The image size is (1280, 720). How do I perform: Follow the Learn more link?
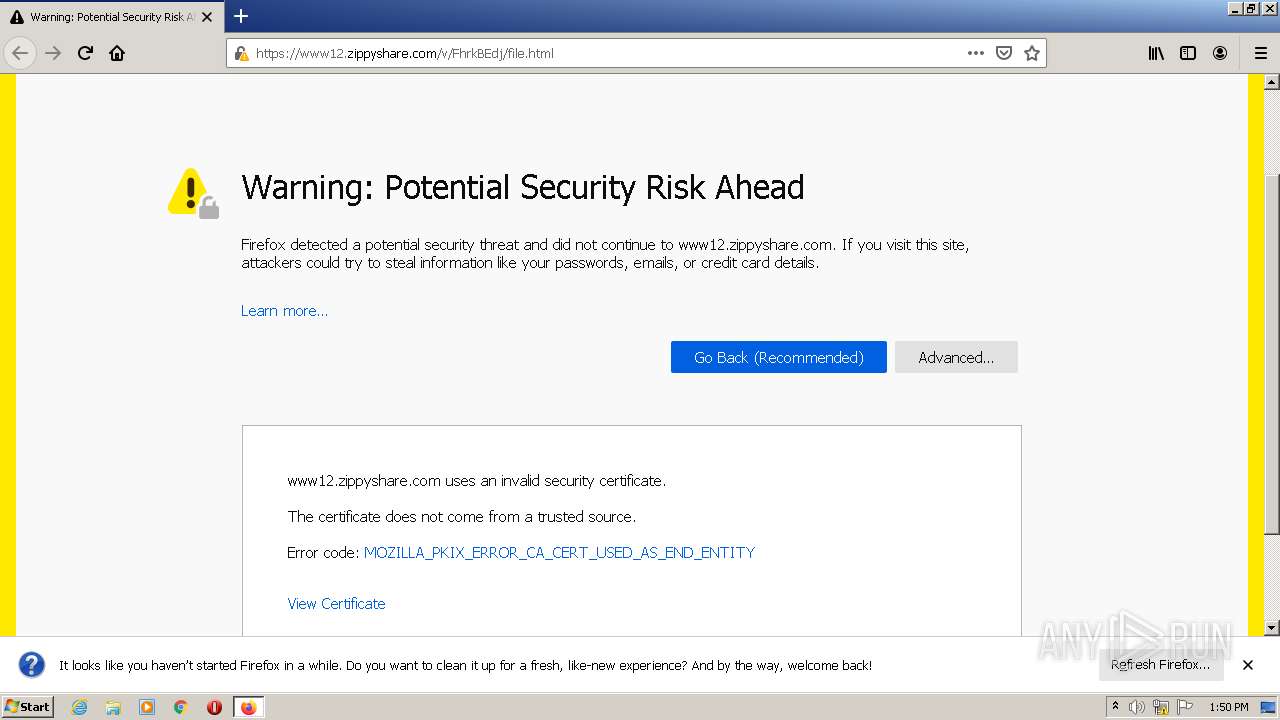[x=284, y=311]
